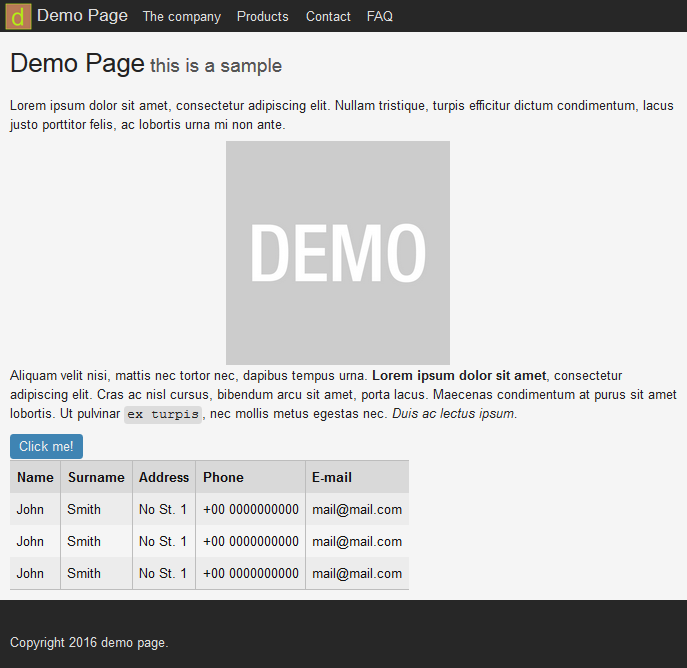Click the phone number in the second row
The height and width of the screenshot is (668, 687).
click(251, 541)
